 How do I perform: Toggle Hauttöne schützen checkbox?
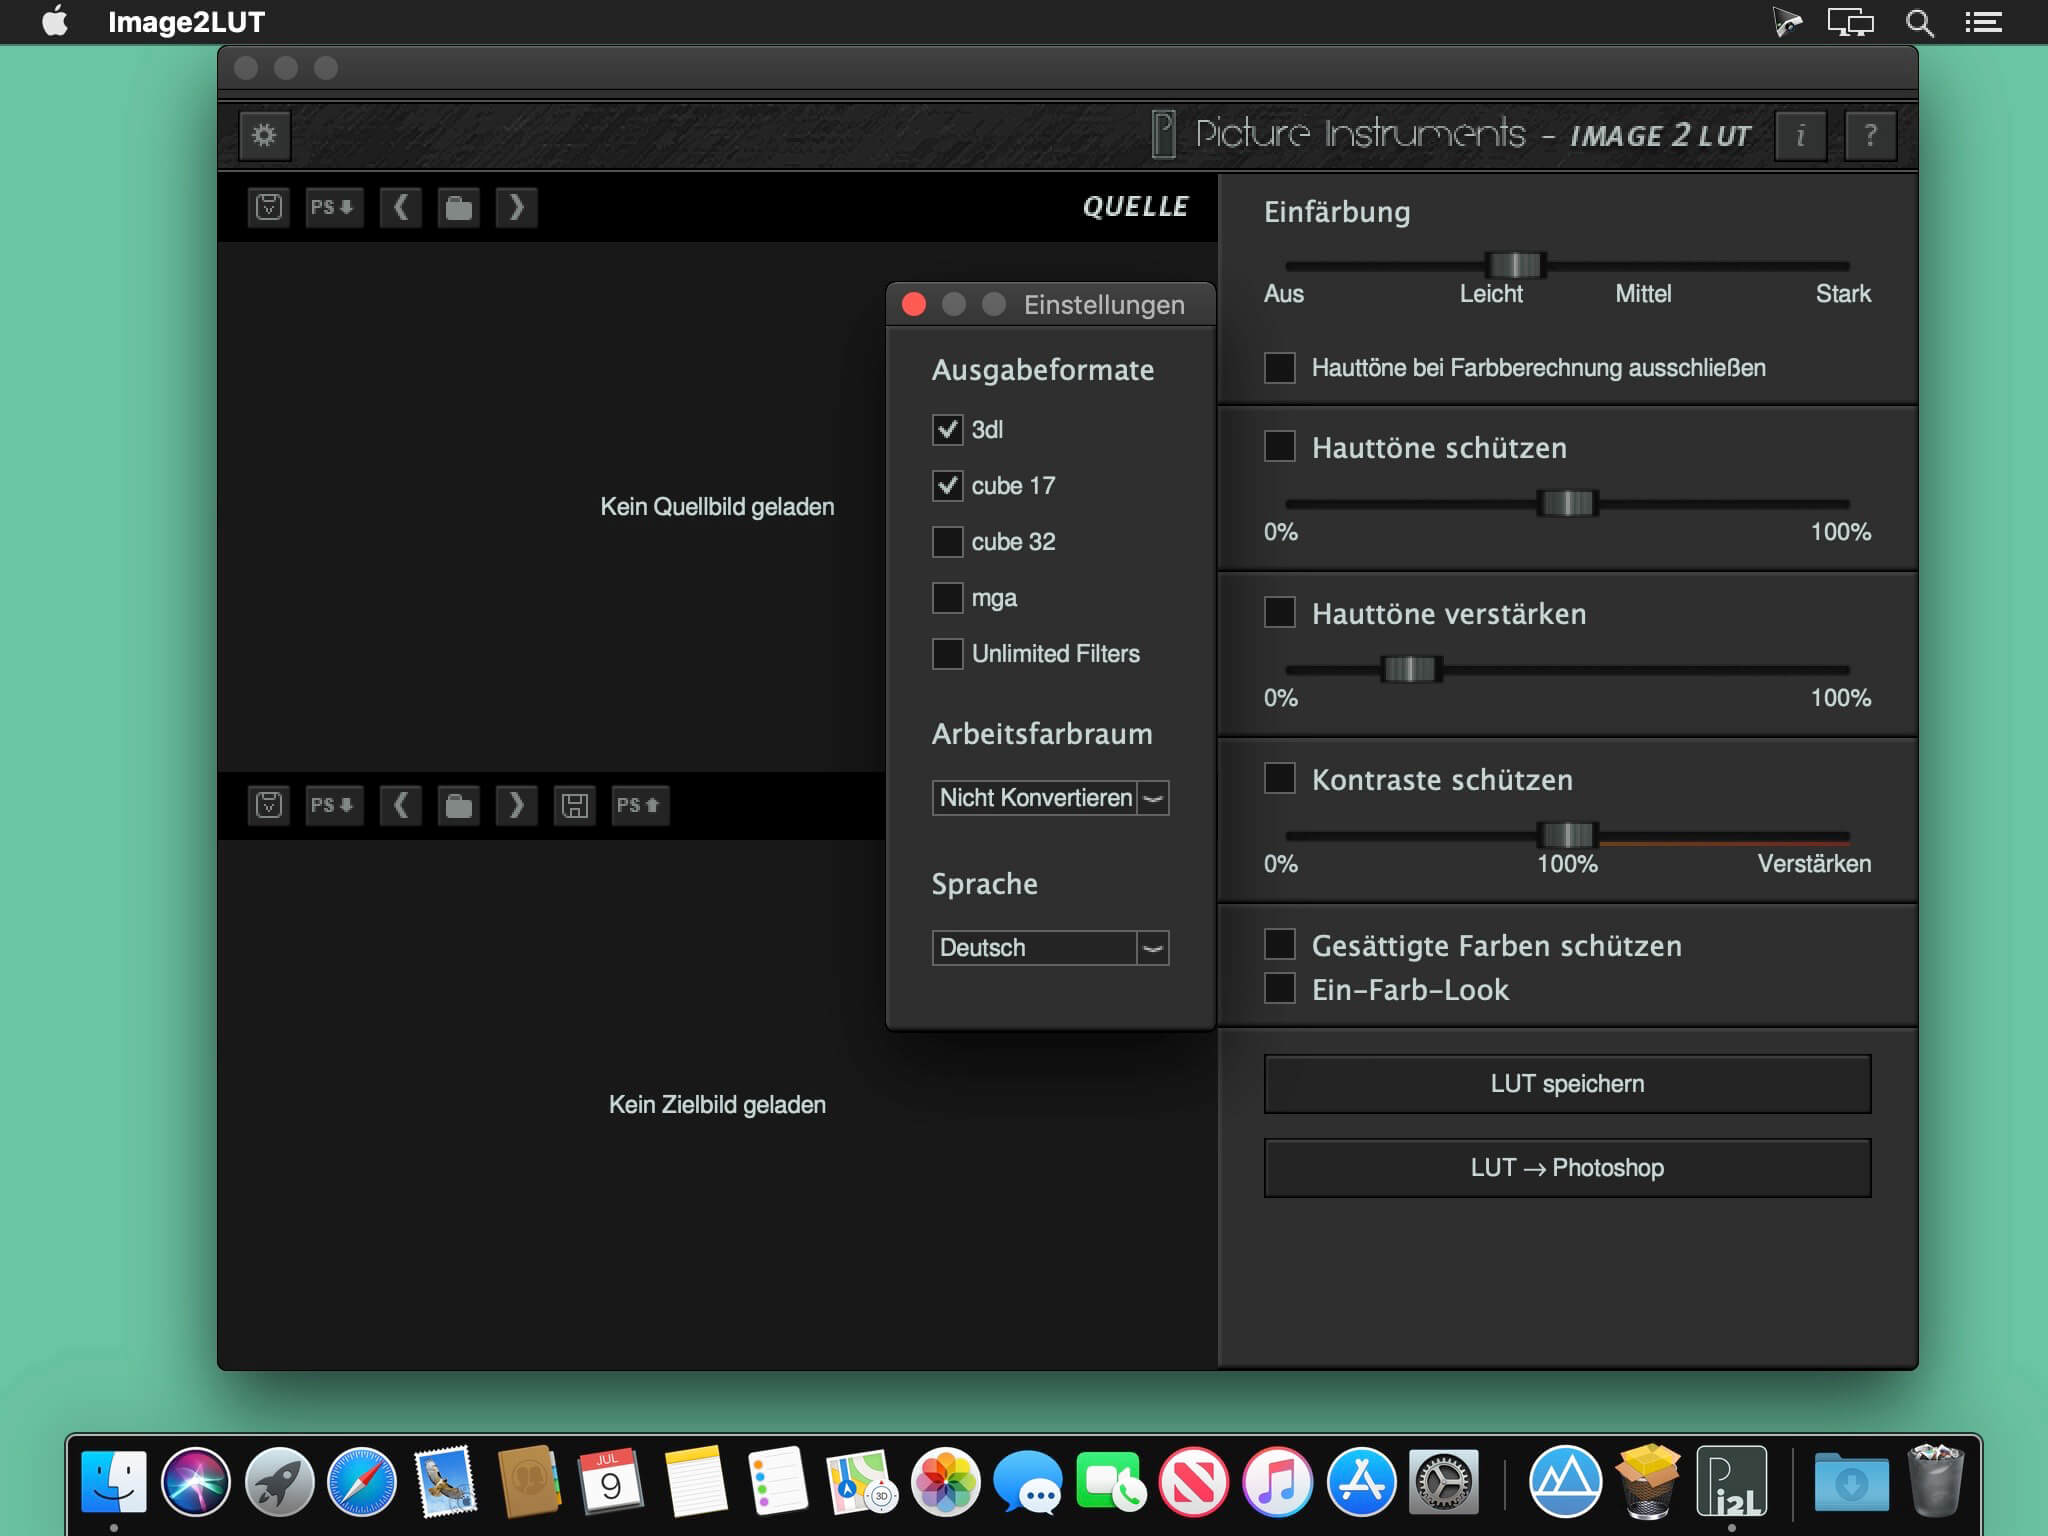point(1280,447)
